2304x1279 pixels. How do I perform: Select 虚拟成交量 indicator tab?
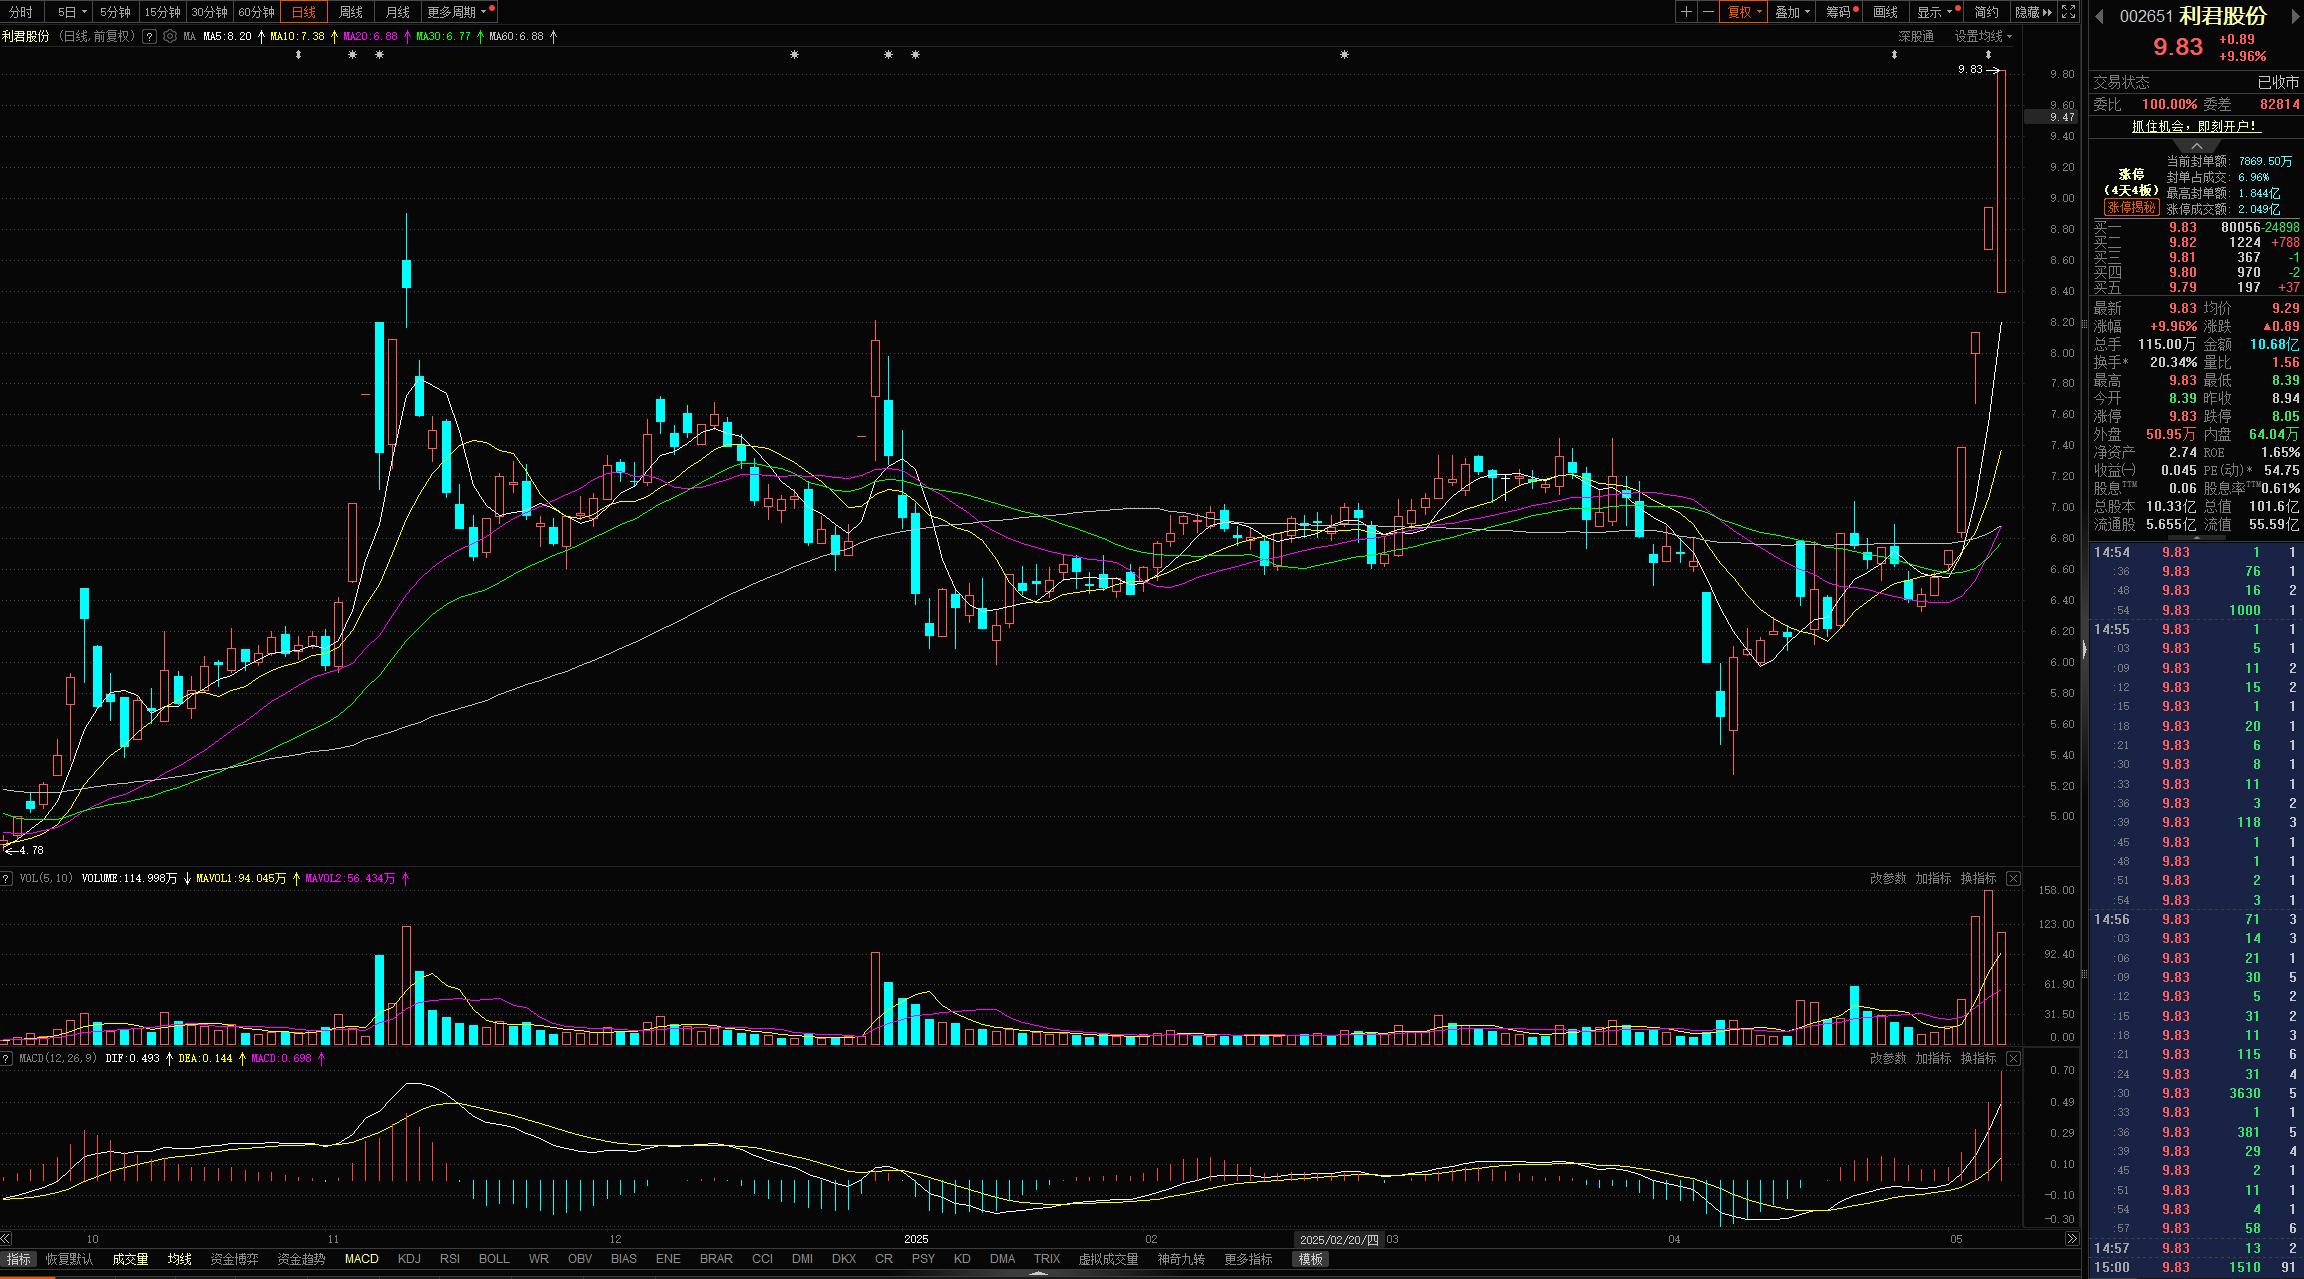[1108, 1259]
